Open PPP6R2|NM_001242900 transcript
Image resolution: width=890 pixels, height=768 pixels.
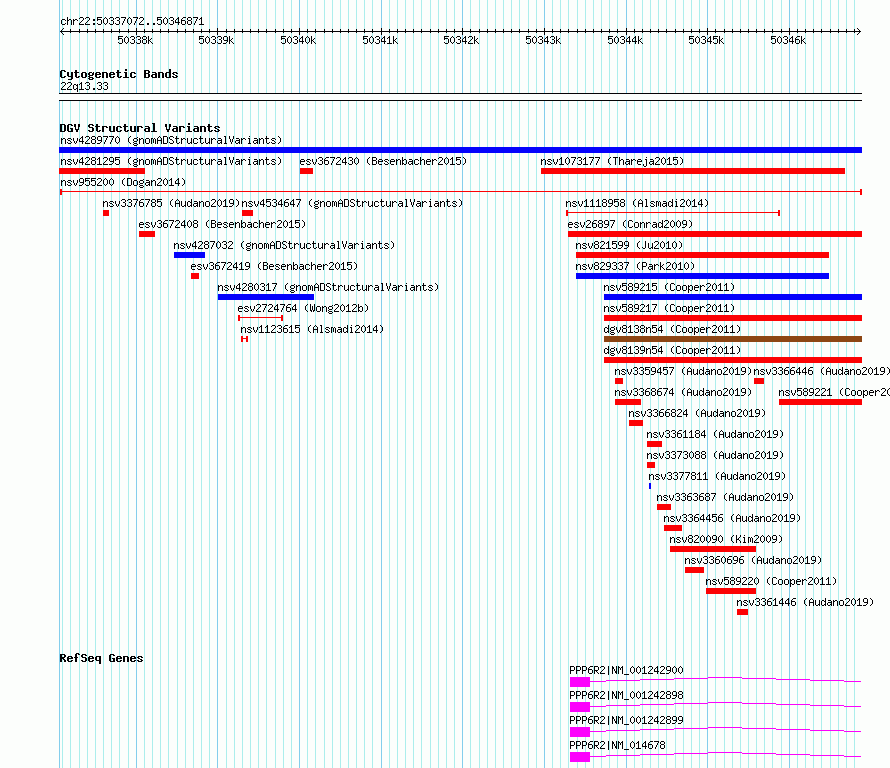pyautogui.click(x=626, y=670)
